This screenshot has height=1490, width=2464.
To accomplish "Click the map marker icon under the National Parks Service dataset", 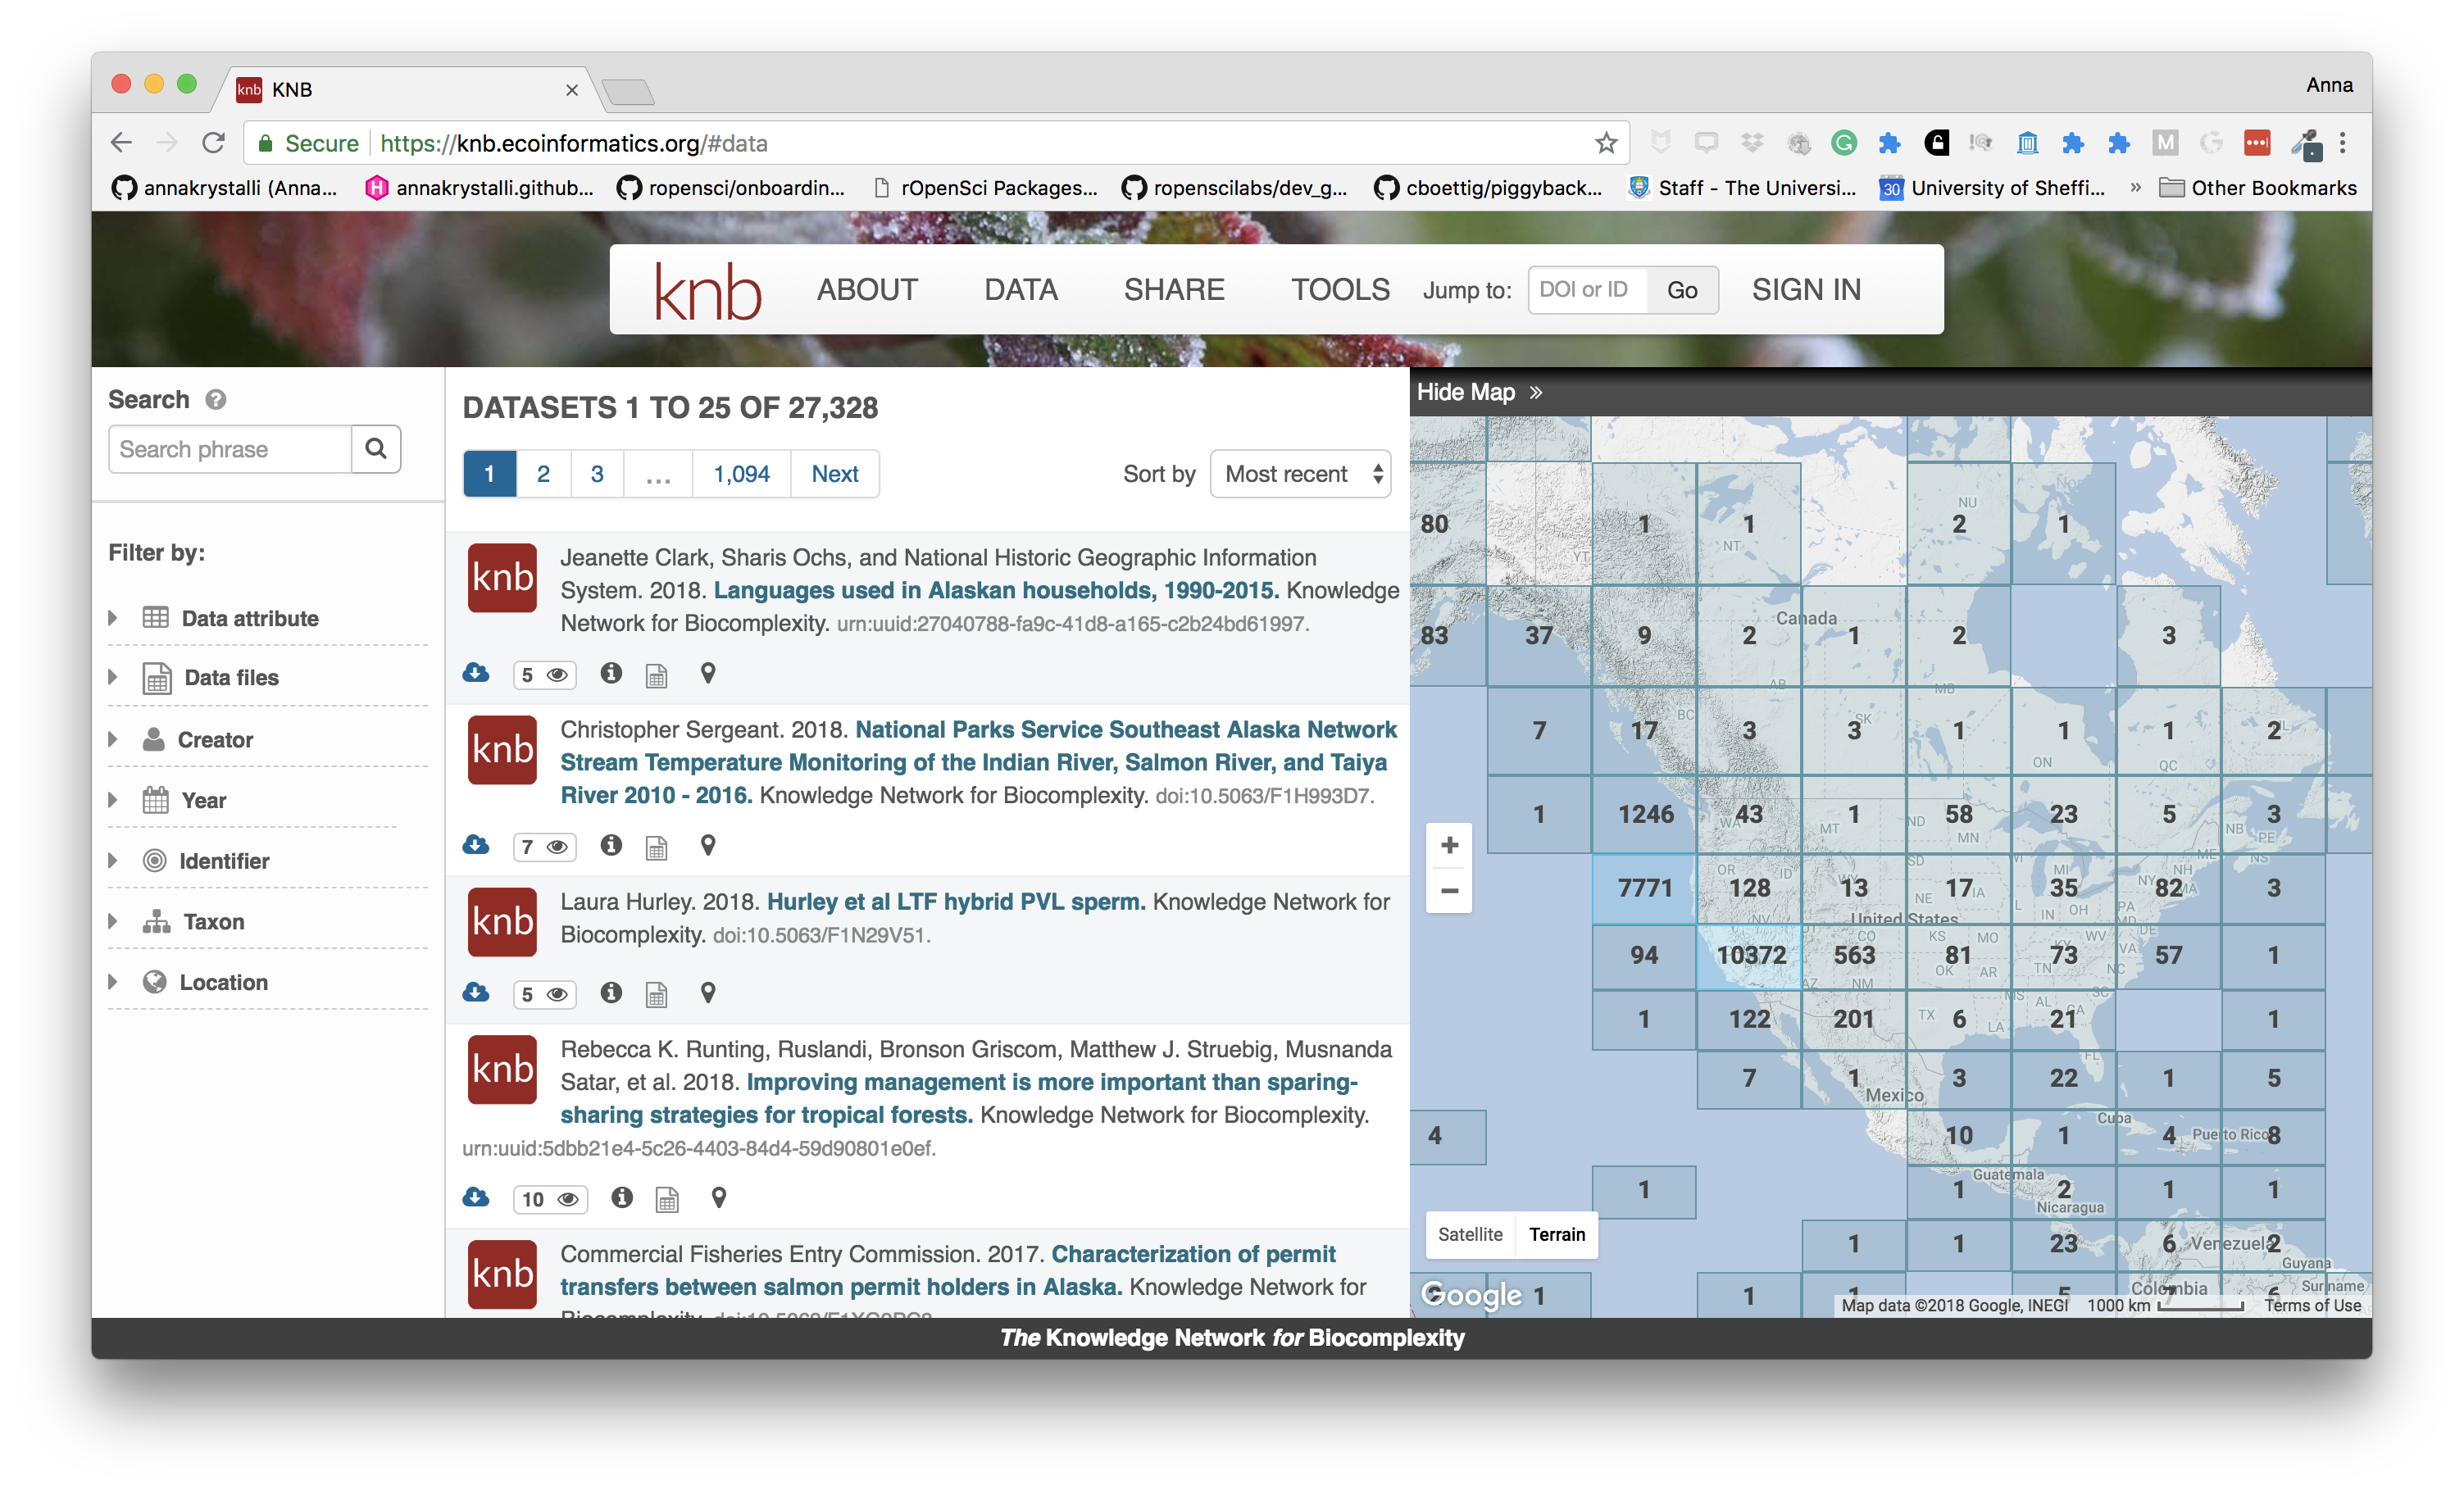I will pyautogui.click(x=708, y=846).
